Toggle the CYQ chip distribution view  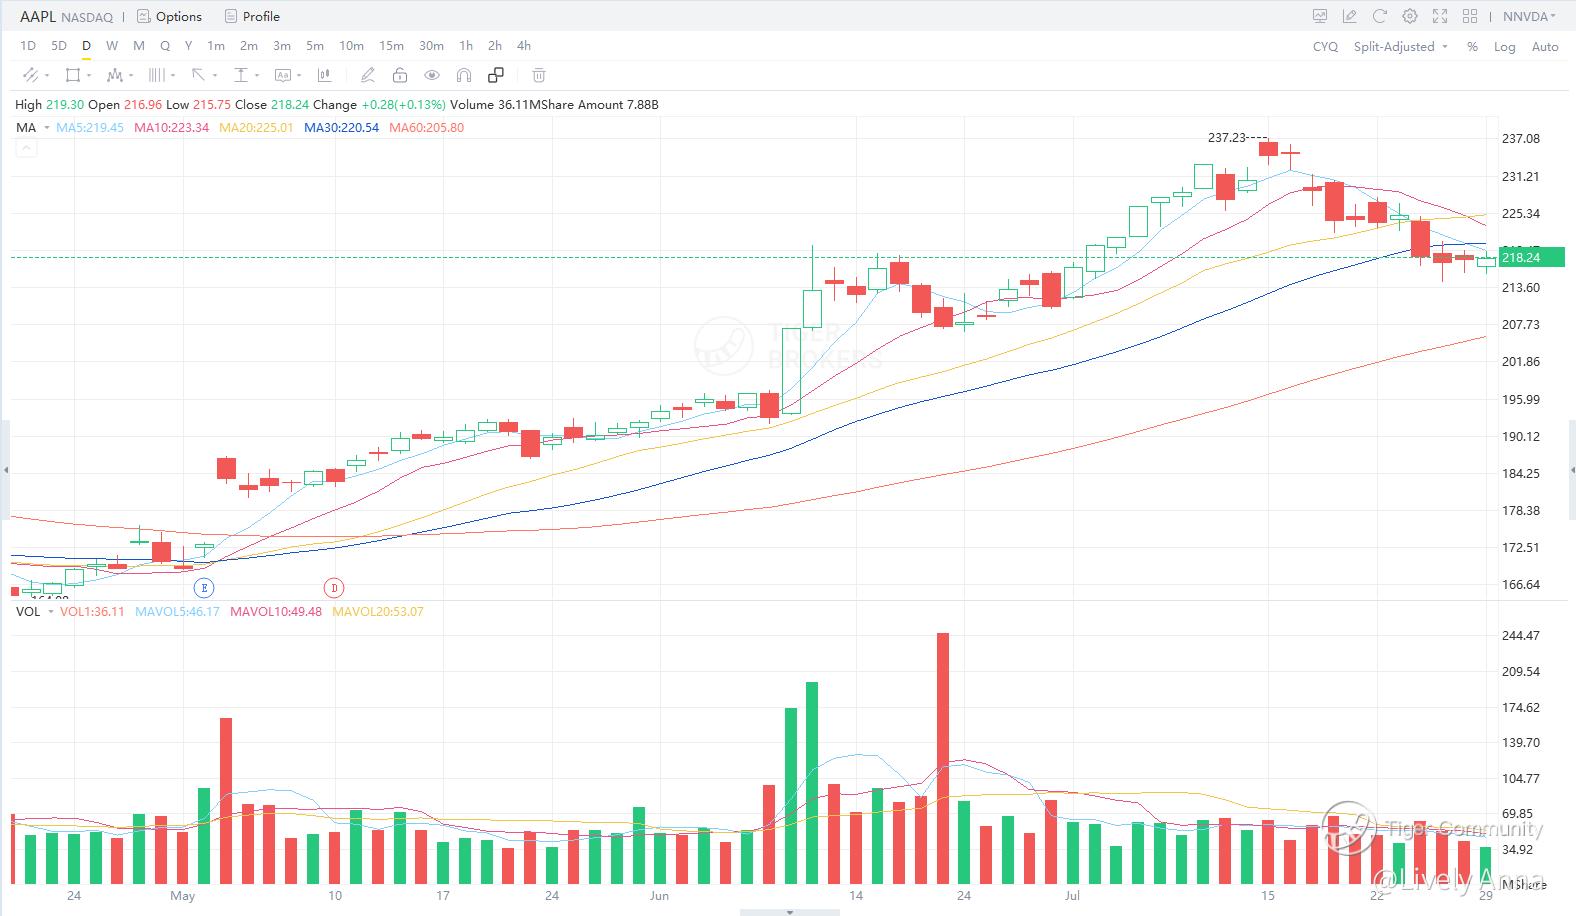click(x=1325, y=47)
